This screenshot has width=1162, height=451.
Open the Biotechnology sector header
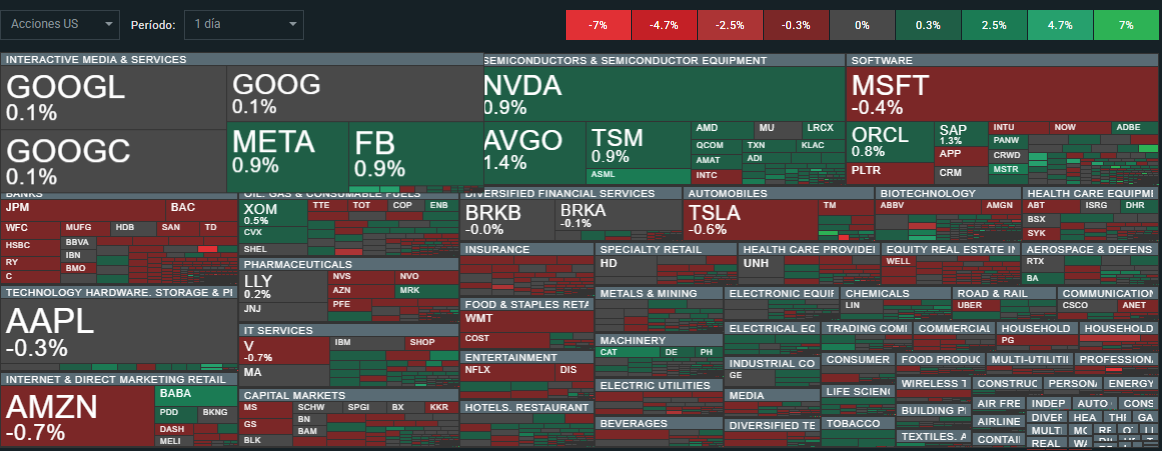tap(948, 193)
